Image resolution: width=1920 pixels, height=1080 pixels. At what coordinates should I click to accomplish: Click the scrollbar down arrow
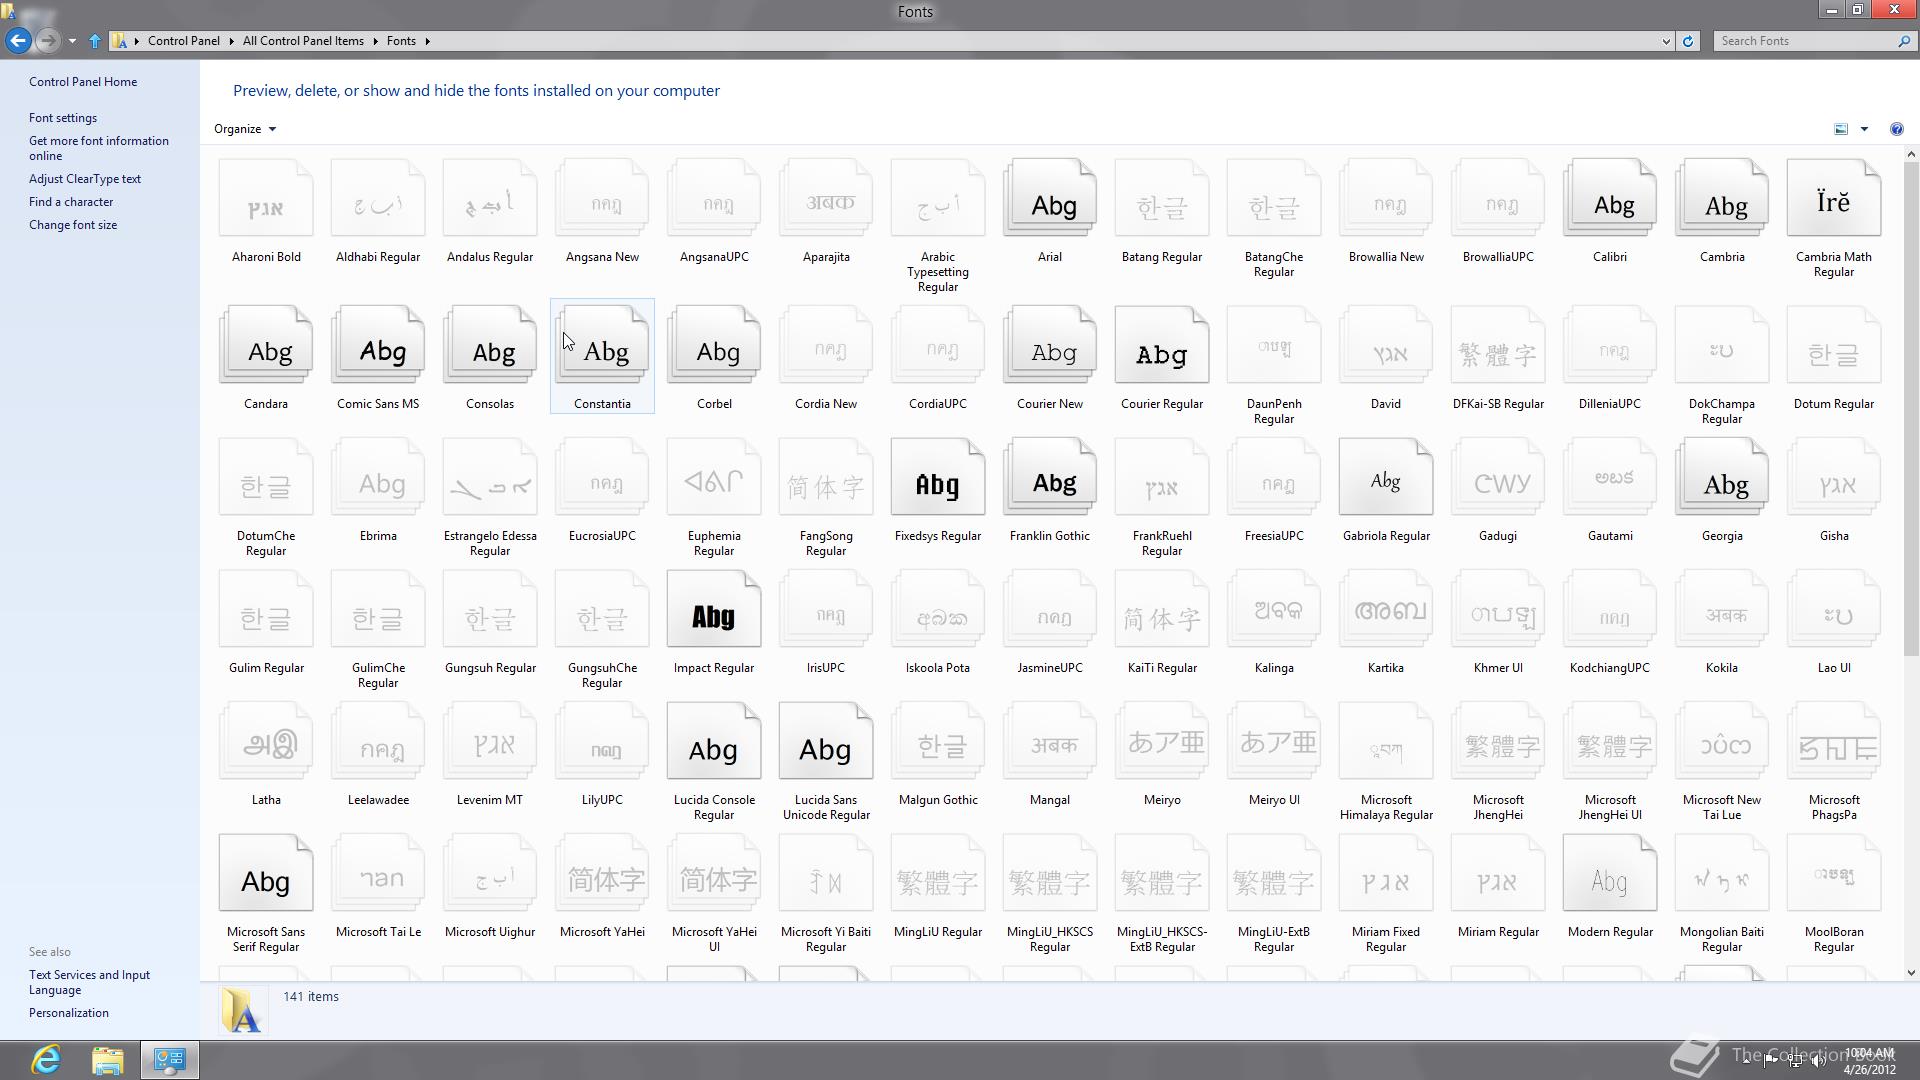pyautogui.click(x=1911, y=972)
